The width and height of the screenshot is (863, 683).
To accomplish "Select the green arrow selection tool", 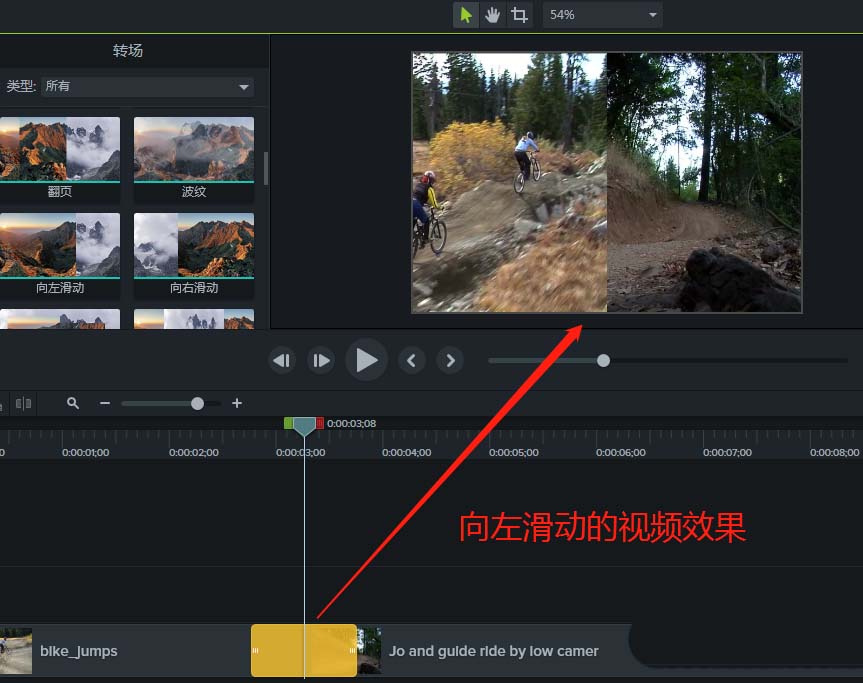I will (465, 15).
